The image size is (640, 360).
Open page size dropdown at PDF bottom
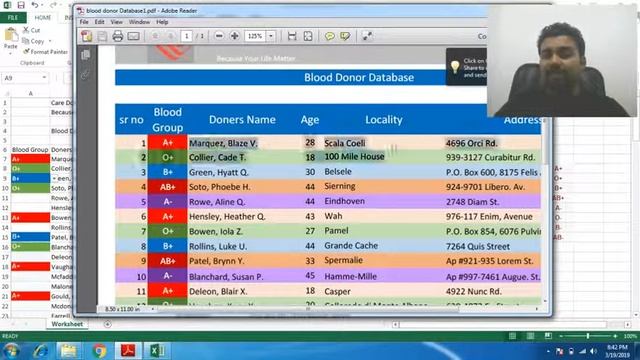coord(153,309)
